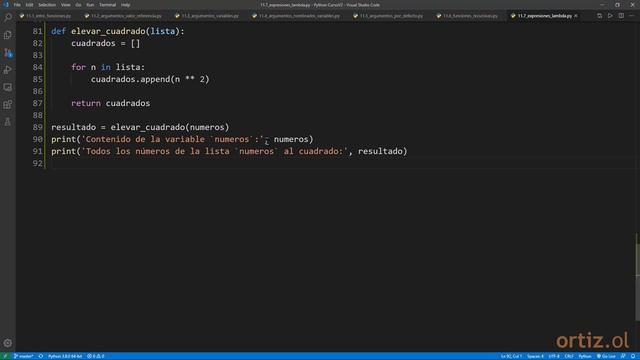640x360 pixels.
Task: Switch to the 11.4_argumentos_nombrados_variables.py tab
Action: (299, 16)
